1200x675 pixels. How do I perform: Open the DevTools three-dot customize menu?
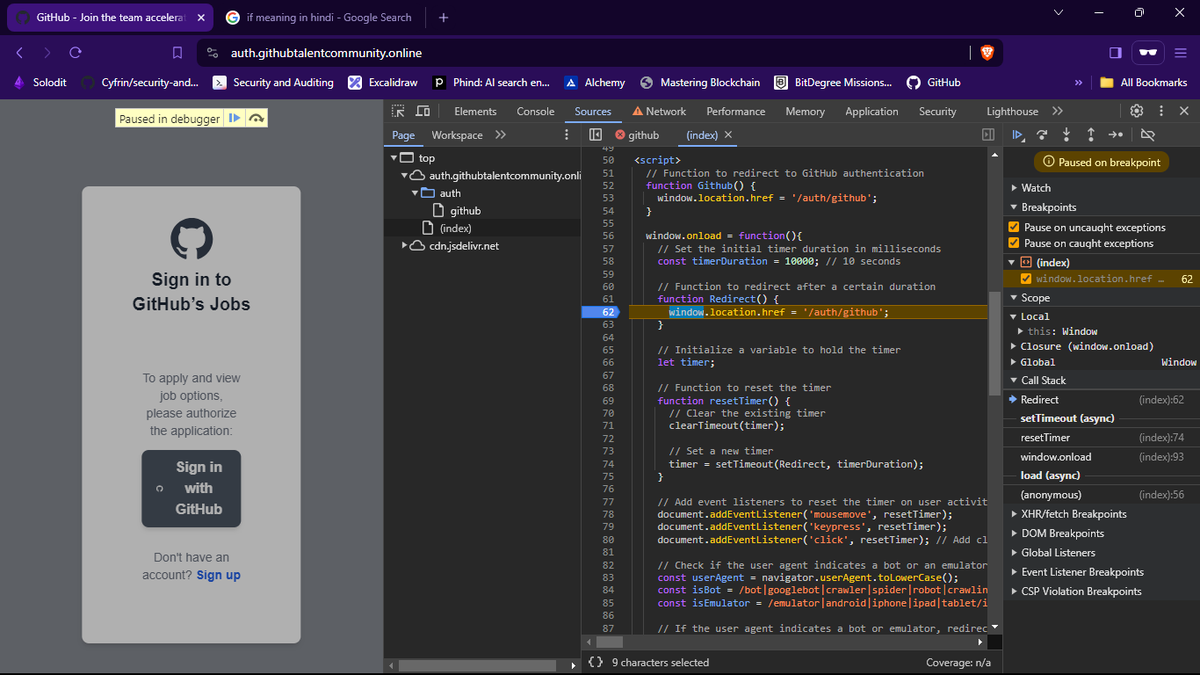(1161, 111)
